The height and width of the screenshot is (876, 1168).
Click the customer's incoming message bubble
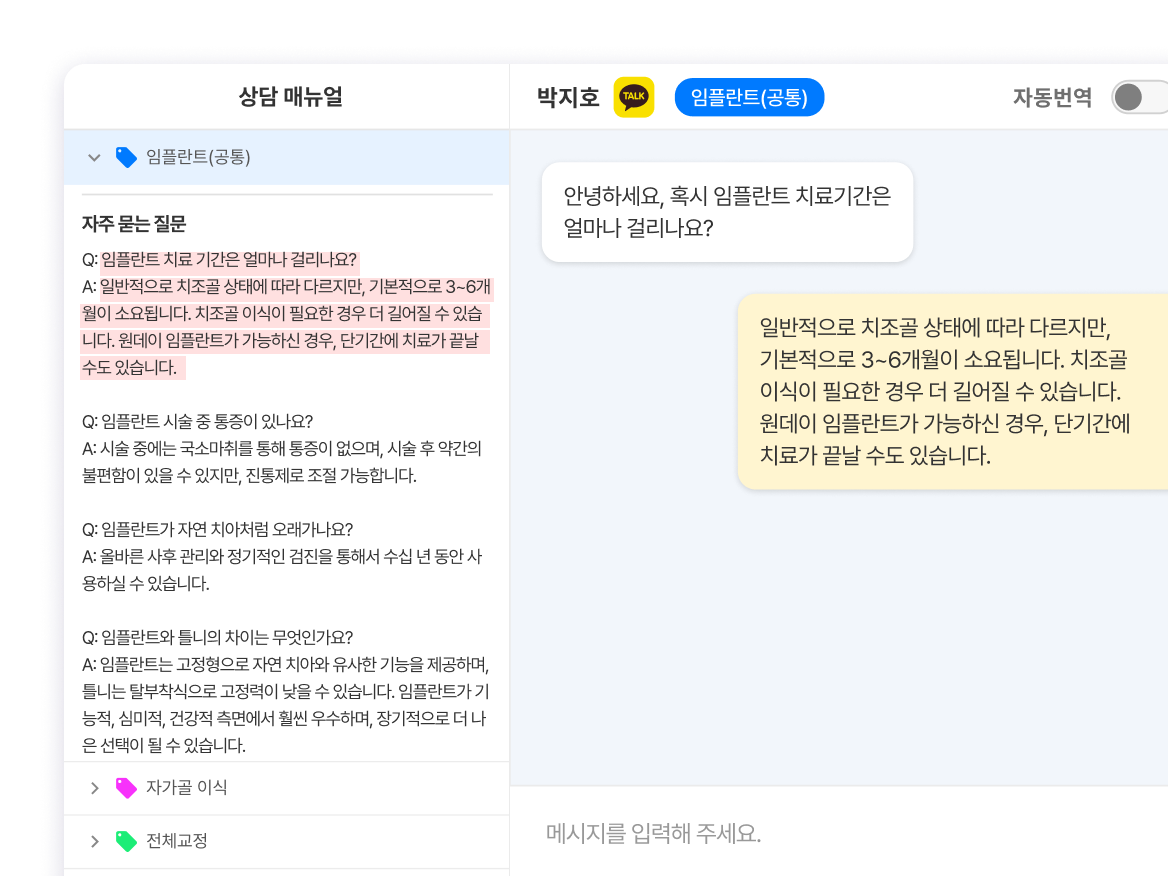click(726, 212)
